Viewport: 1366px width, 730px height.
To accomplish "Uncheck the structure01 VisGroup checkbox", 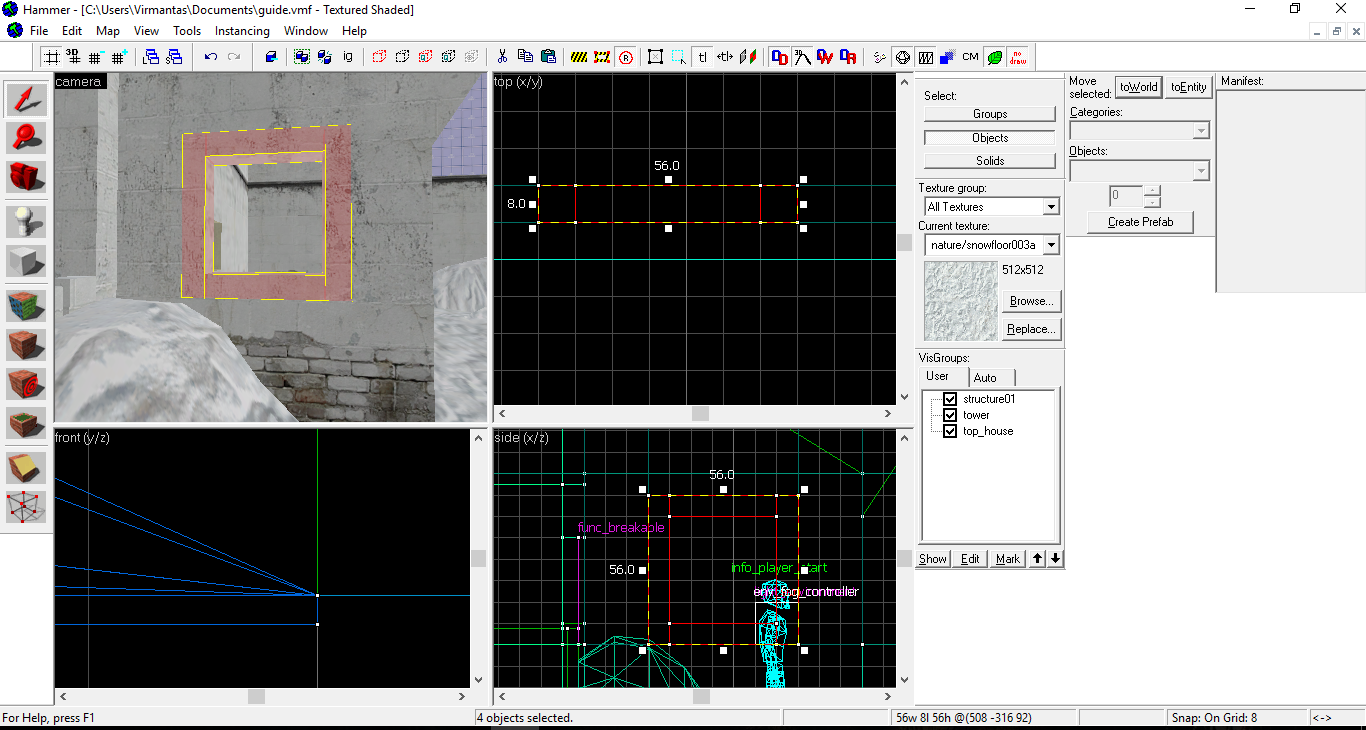I will coord(950,399).
